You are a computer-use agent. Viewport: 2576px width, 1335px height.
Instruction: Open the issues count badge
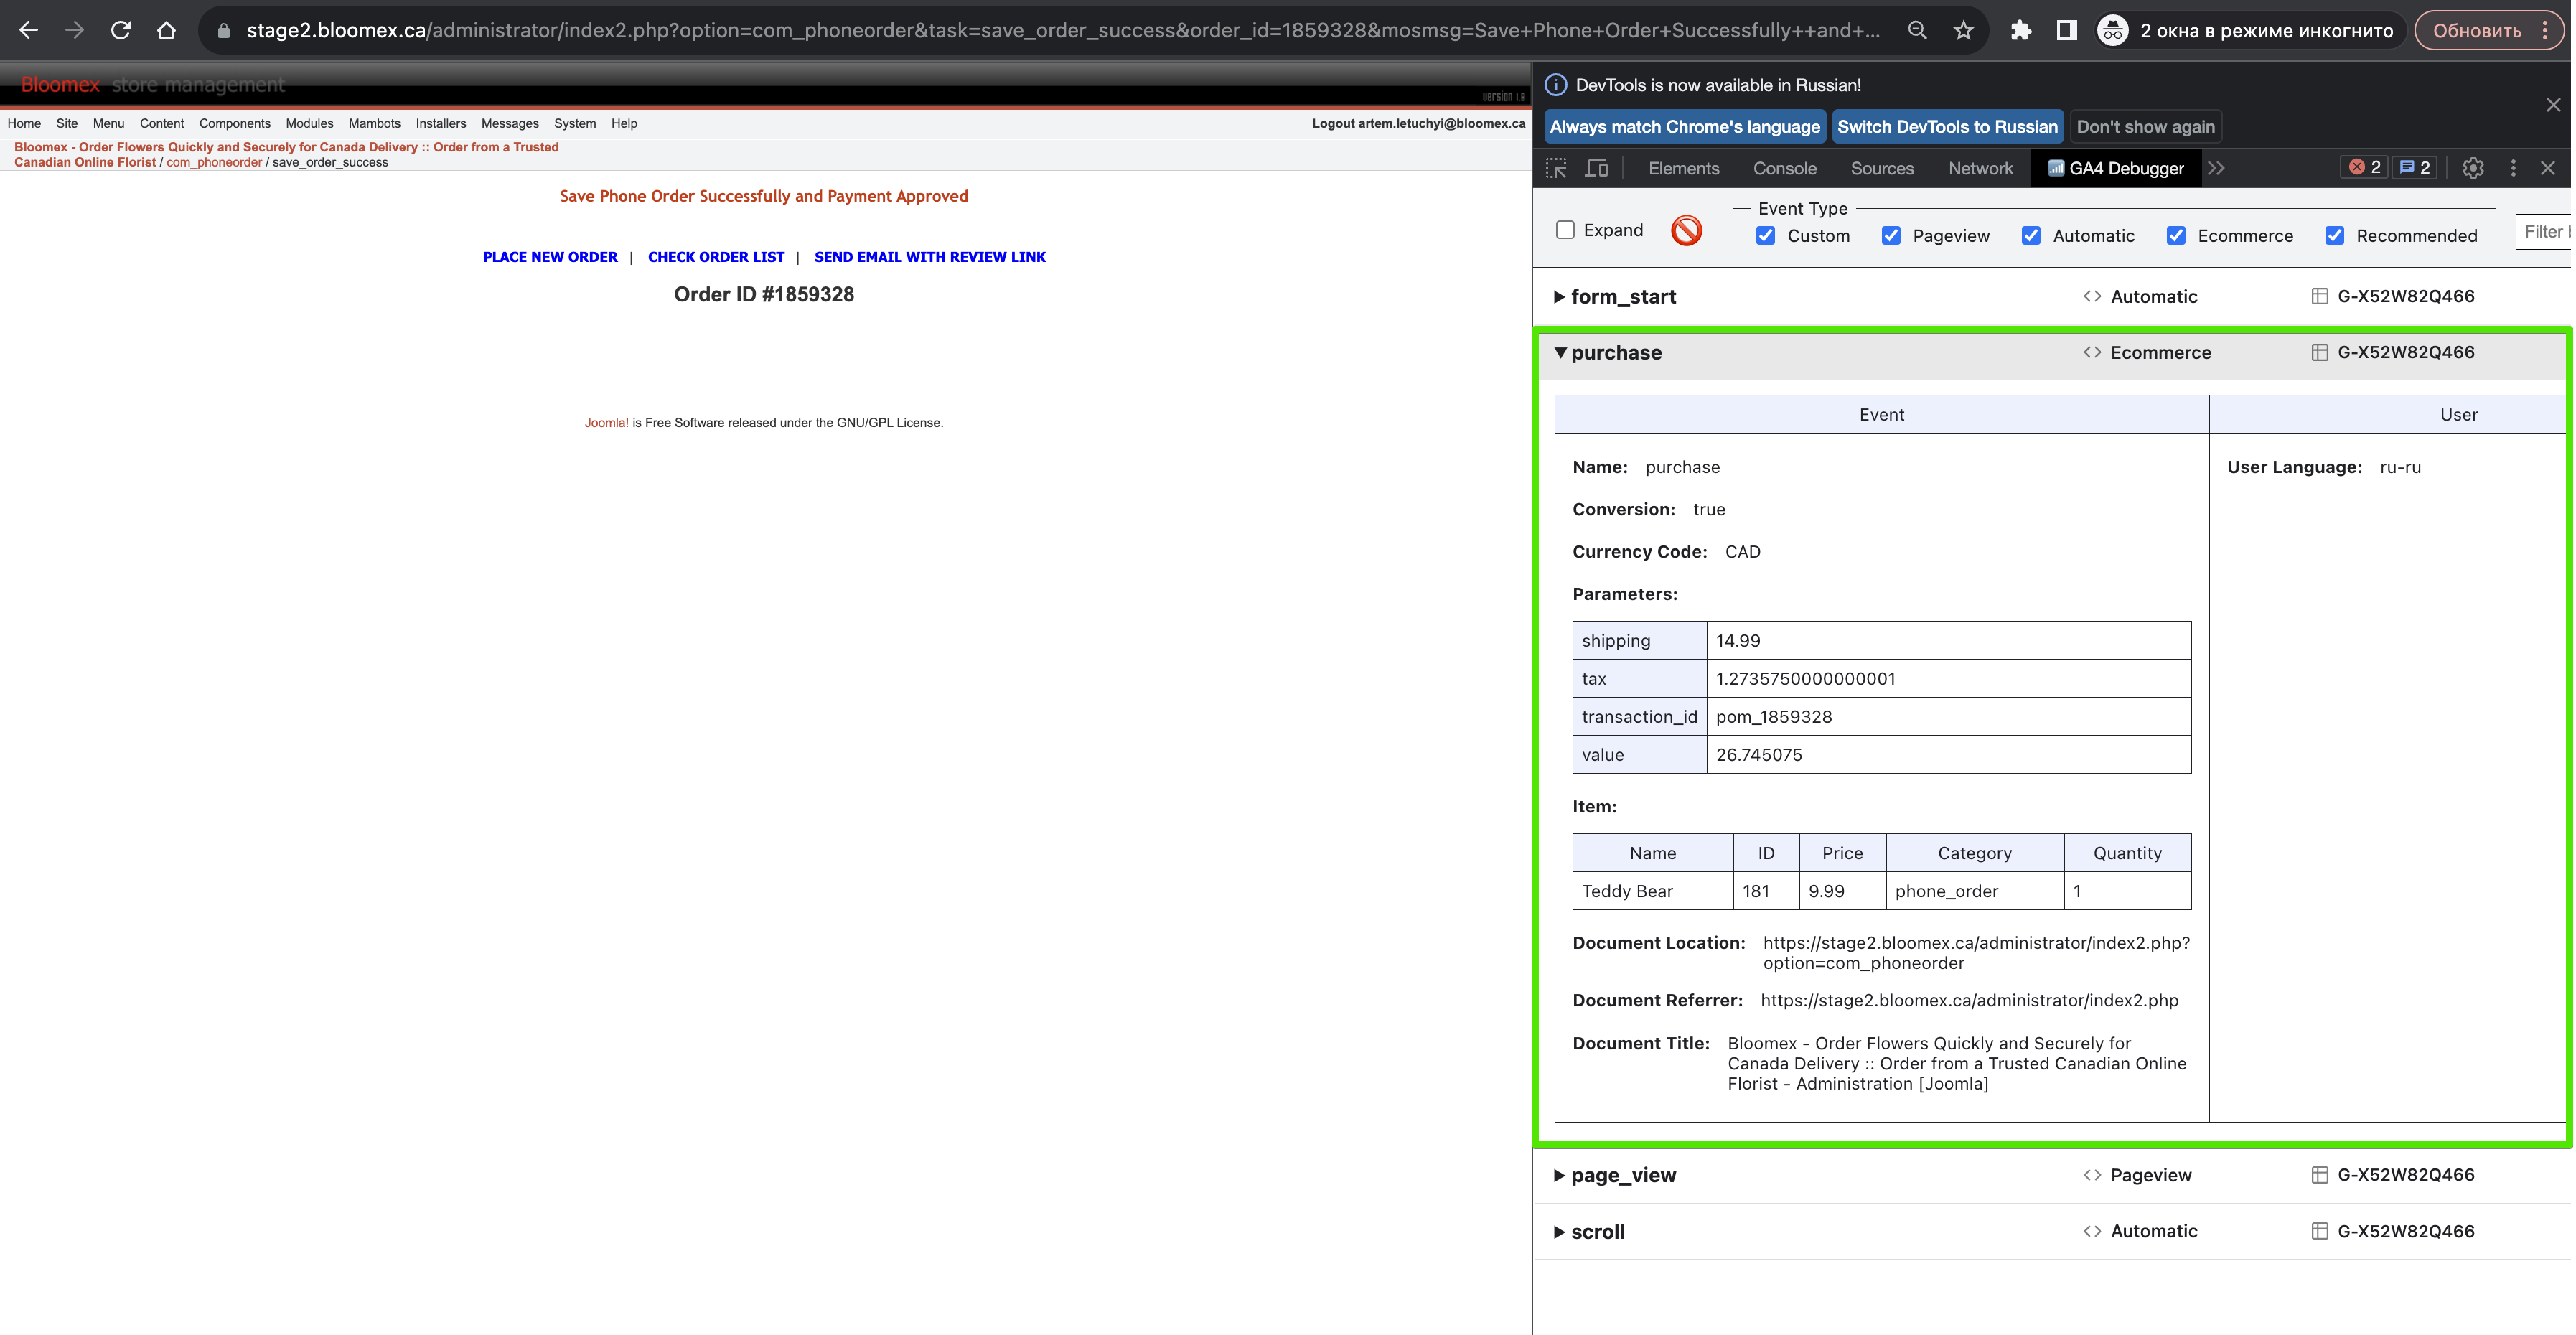(2414, 168)
